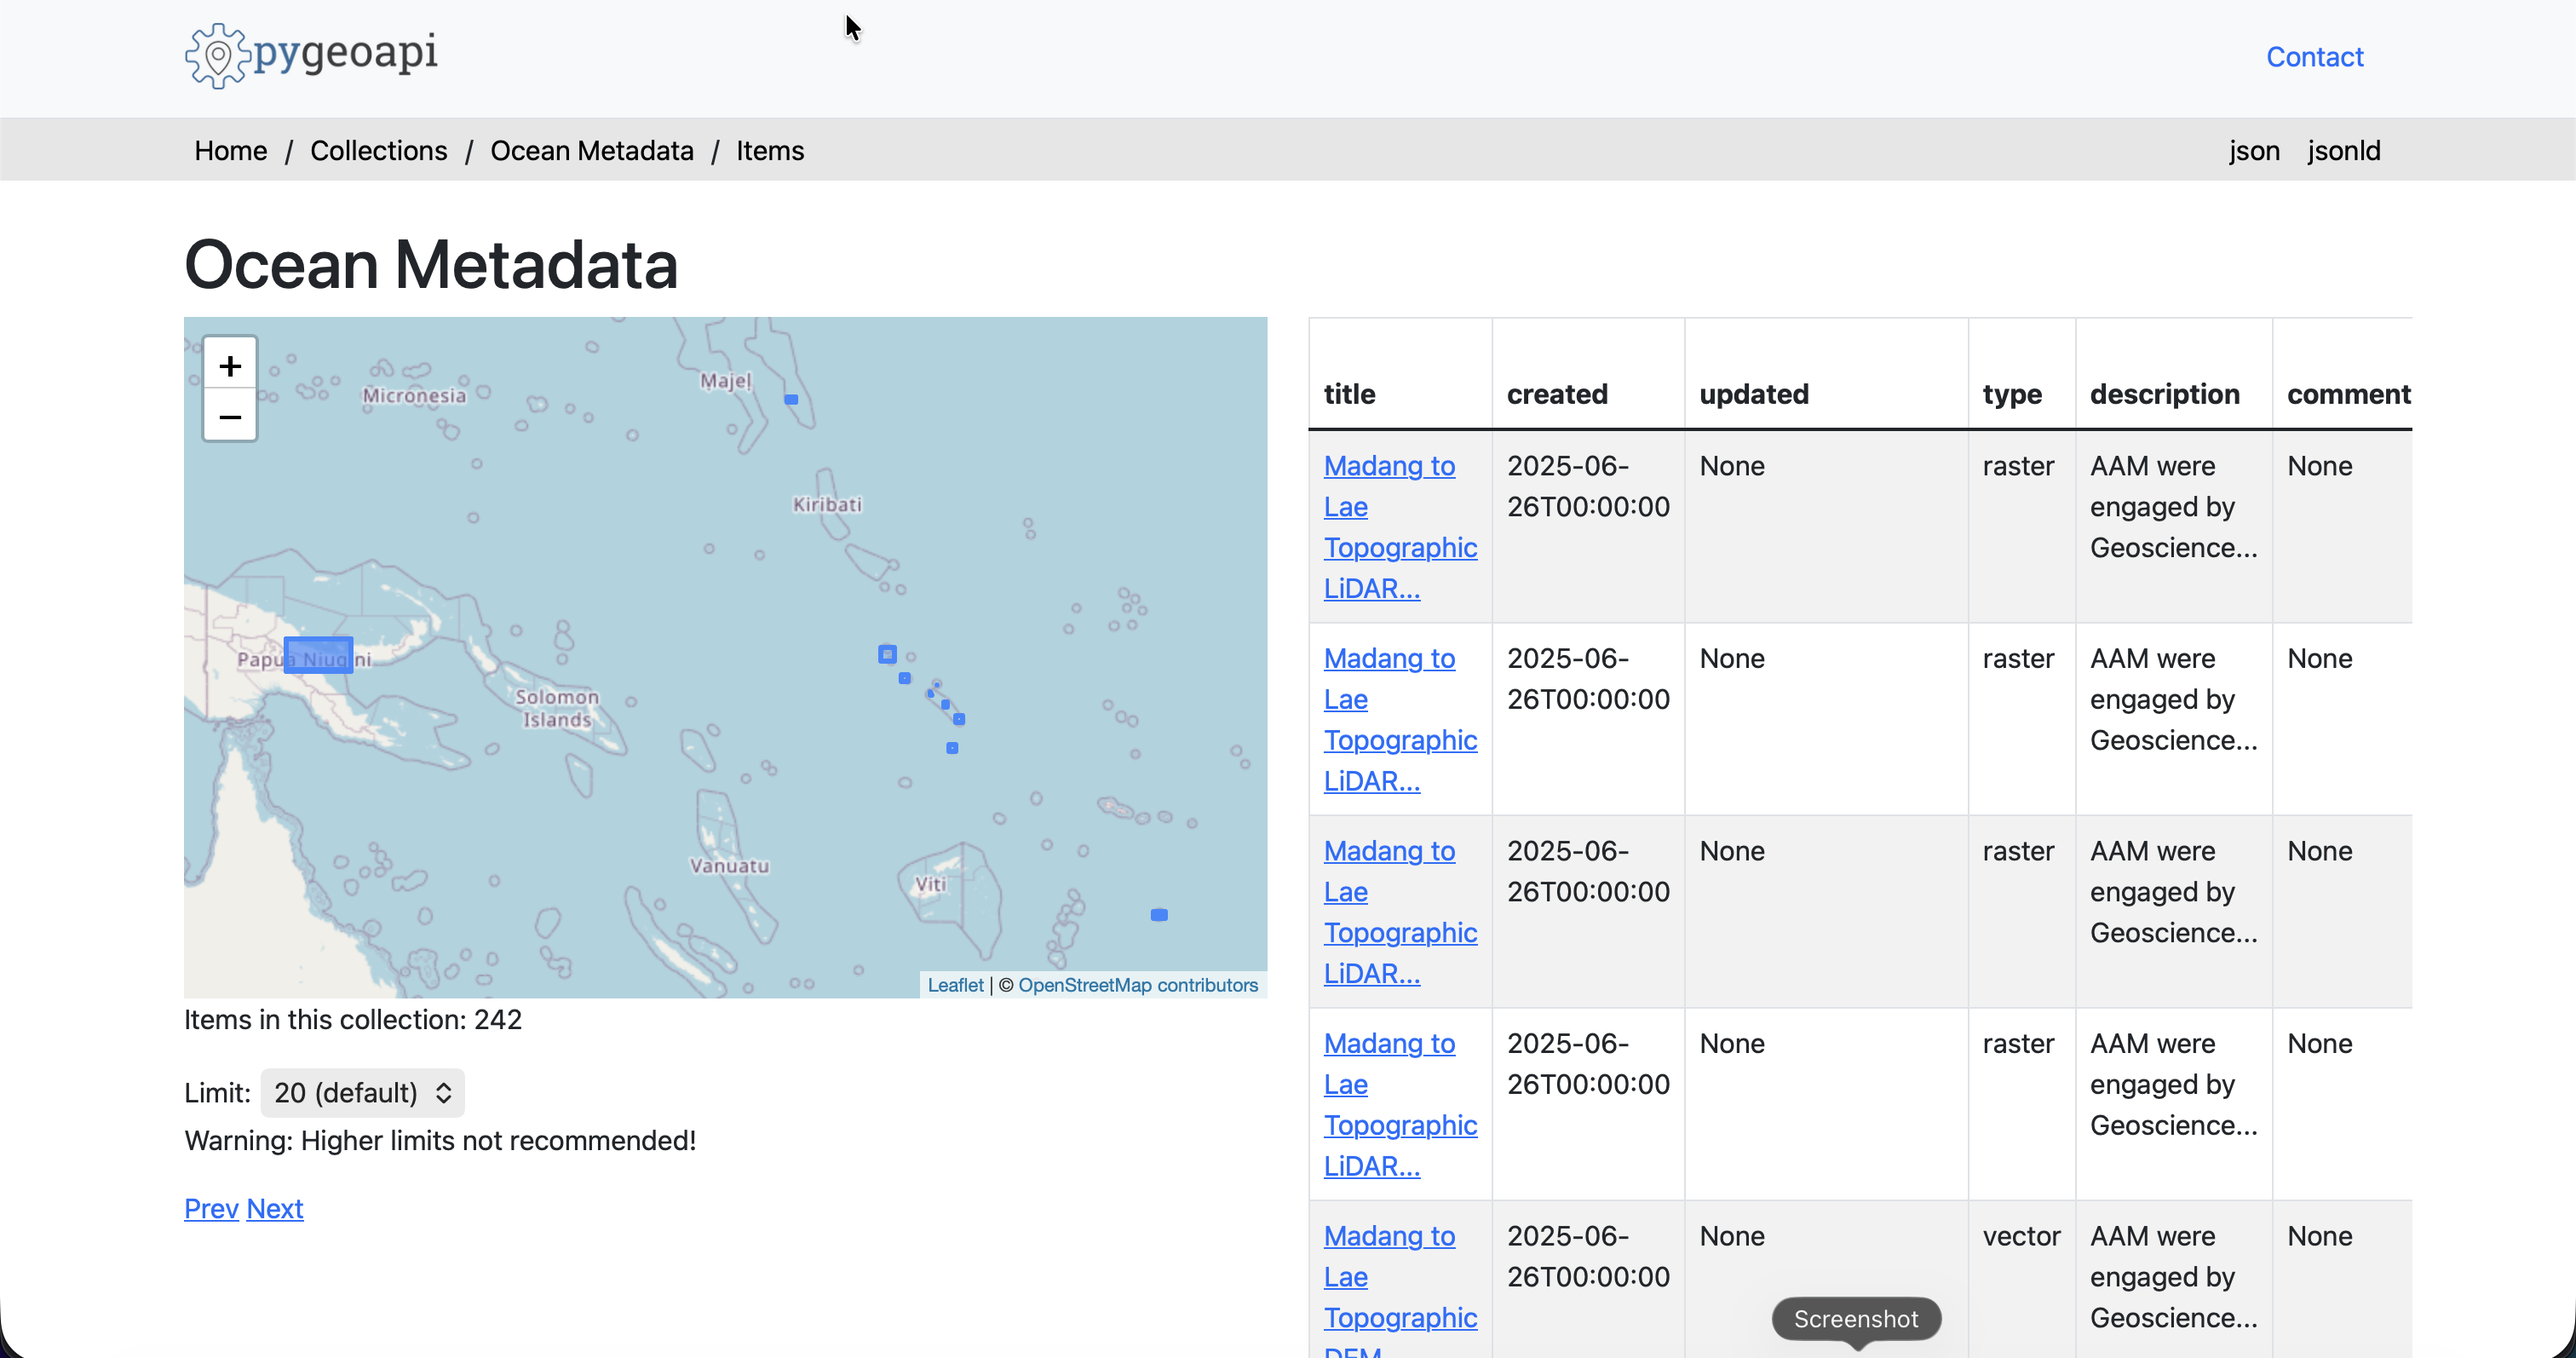
Task: Zoom out the map with minus button
Action: click(230, 416)
